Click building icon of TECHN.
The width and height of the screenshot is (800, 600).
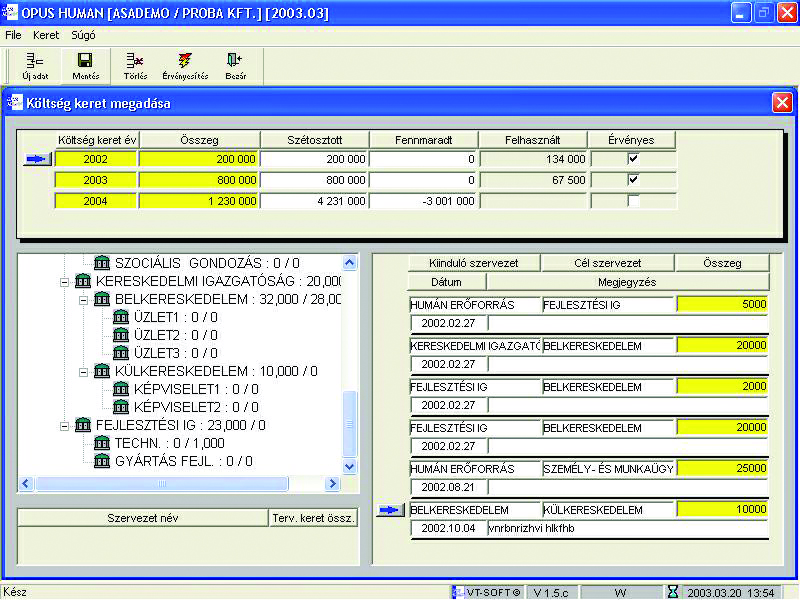pos(102,443)
